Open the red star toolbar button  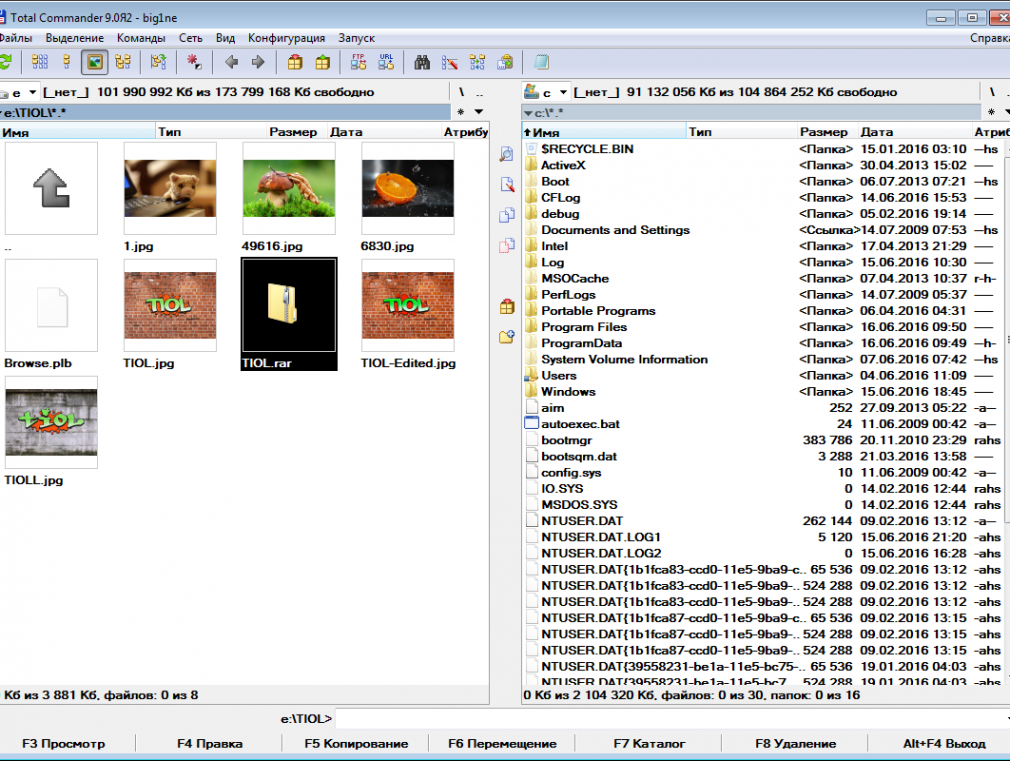click(193, 62)
